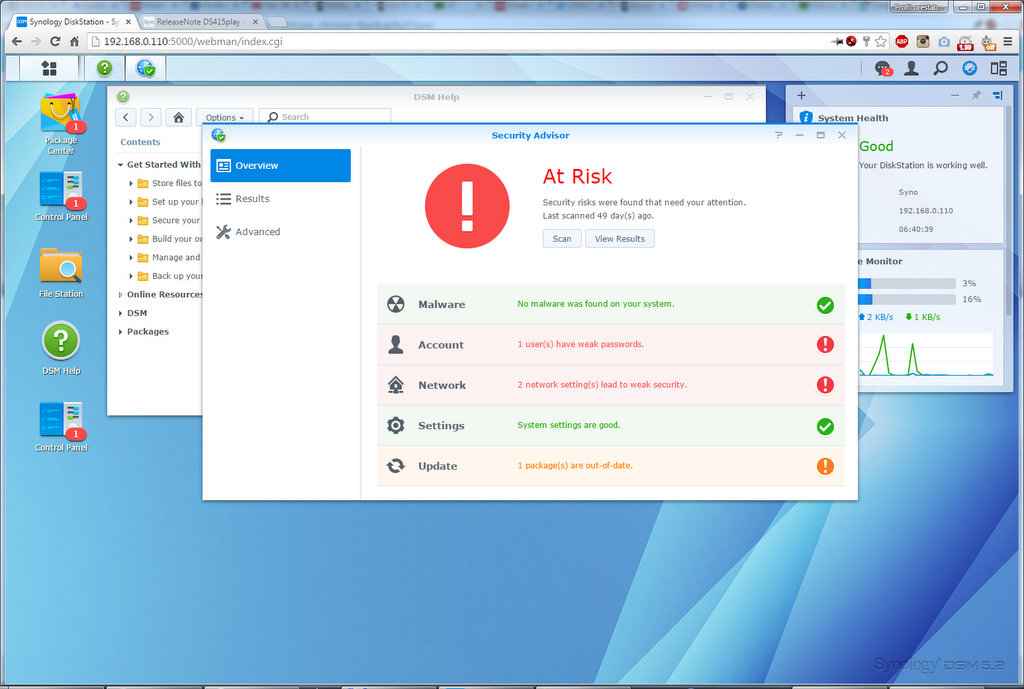The image size is (1024, 689).
Task: Click the Back up your folder entry
Action: [x=170, y=276]
